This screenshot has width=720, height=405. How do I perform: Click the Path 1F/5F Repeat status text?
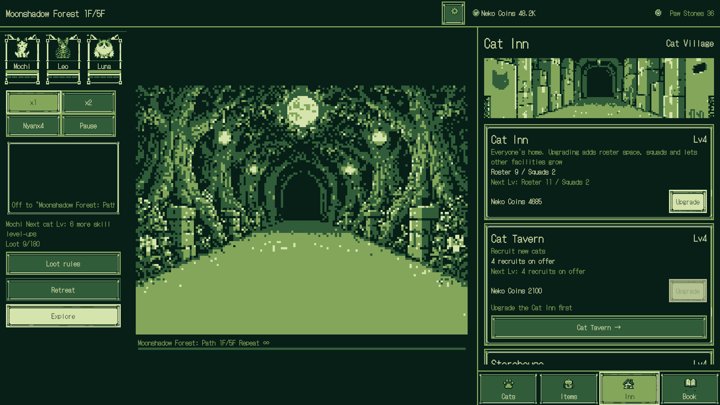[203, 343]
